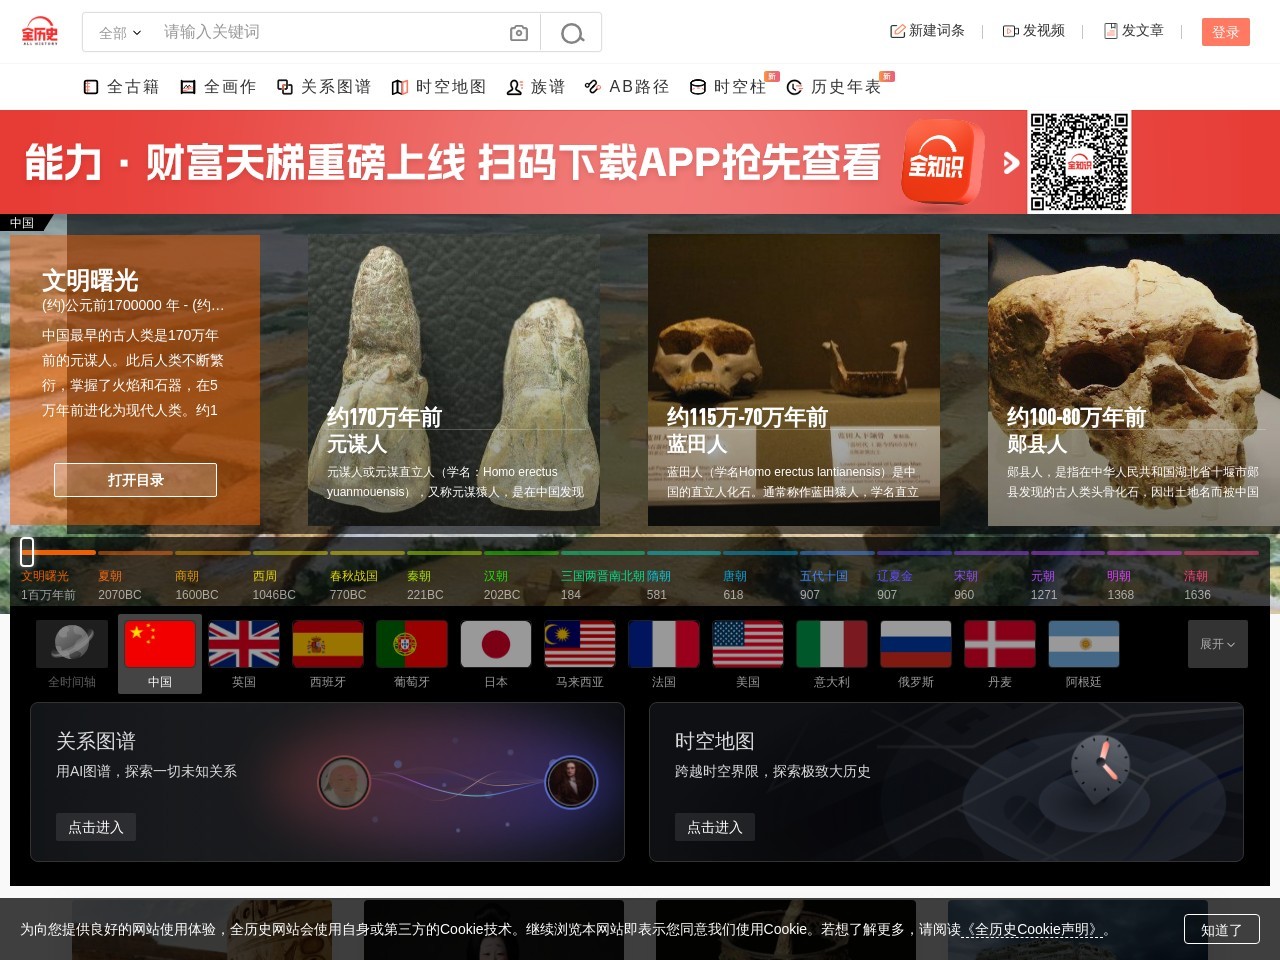This screenshot has height=960, width=1280.
Task: Open 关系图谱 in navigation menu
Action: (324, 87)
